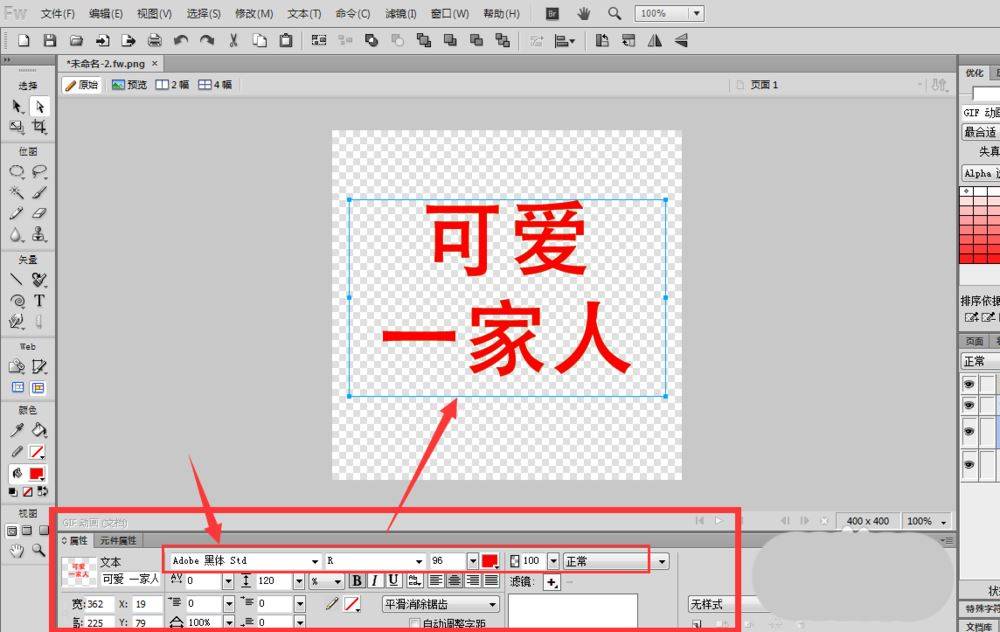Expand the 平滑消除锯齿 anti-alias dropdown
The image size is (1000, 632).
[492, 604]
